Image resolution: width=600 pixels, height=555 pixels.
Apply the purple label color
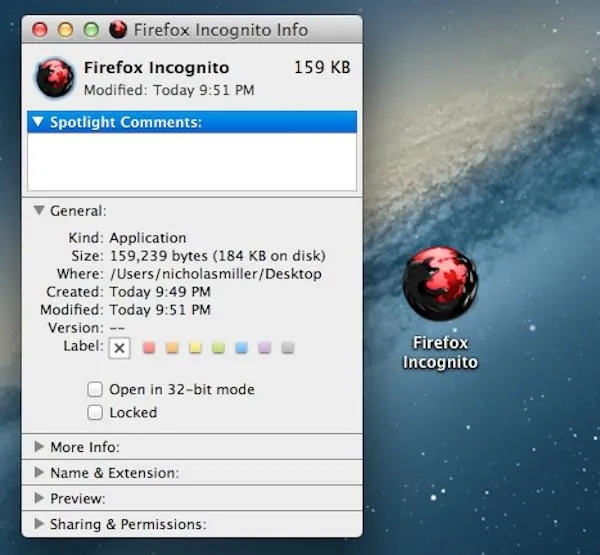[264, 348]
